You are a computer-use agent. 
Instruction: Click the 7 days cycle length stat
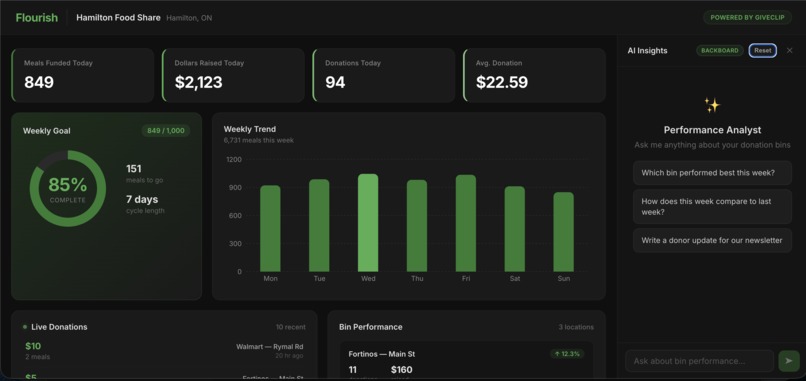(145, 204)
